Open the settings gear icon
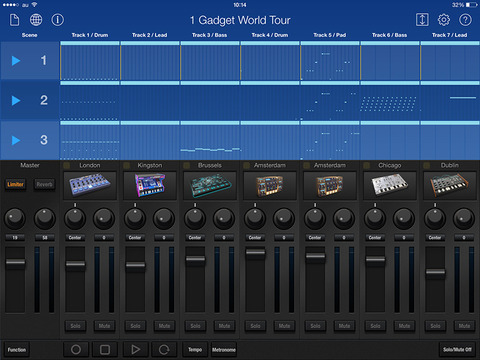 (x=444, y=20)
